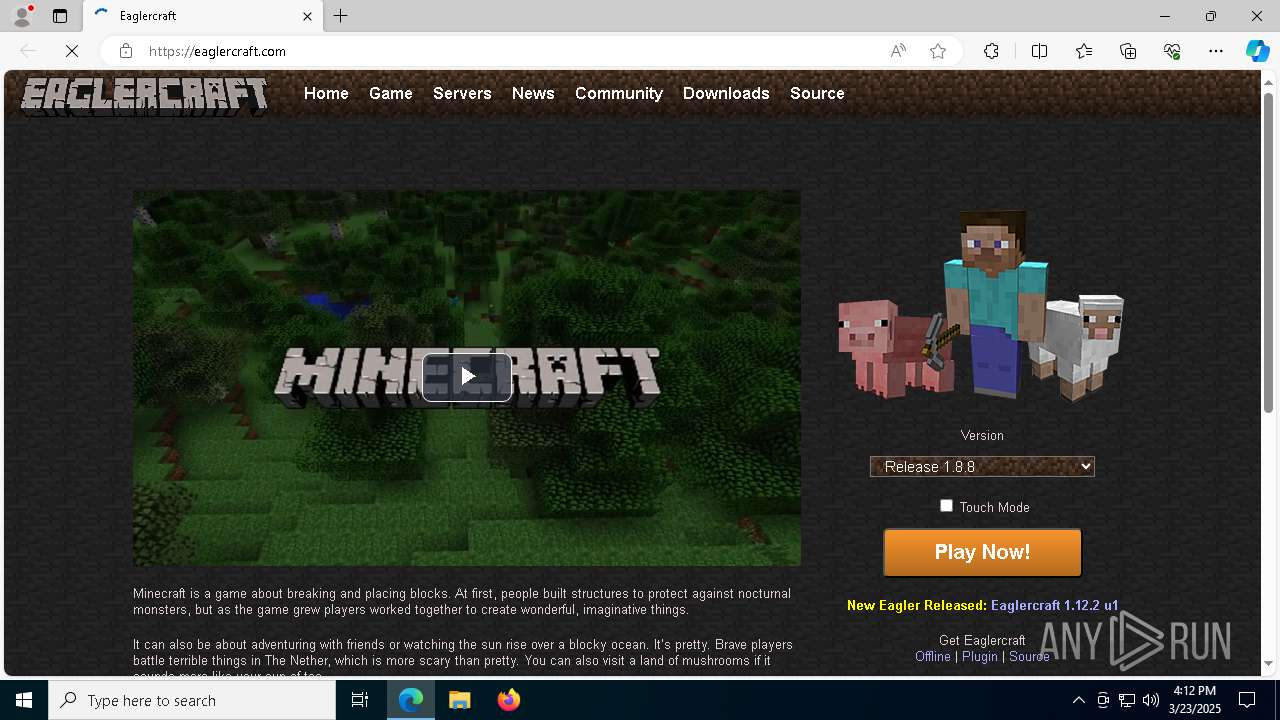This screenshot has height=720, width=1280.
Task: Open the Plugin link
Action: pos(980,656)
